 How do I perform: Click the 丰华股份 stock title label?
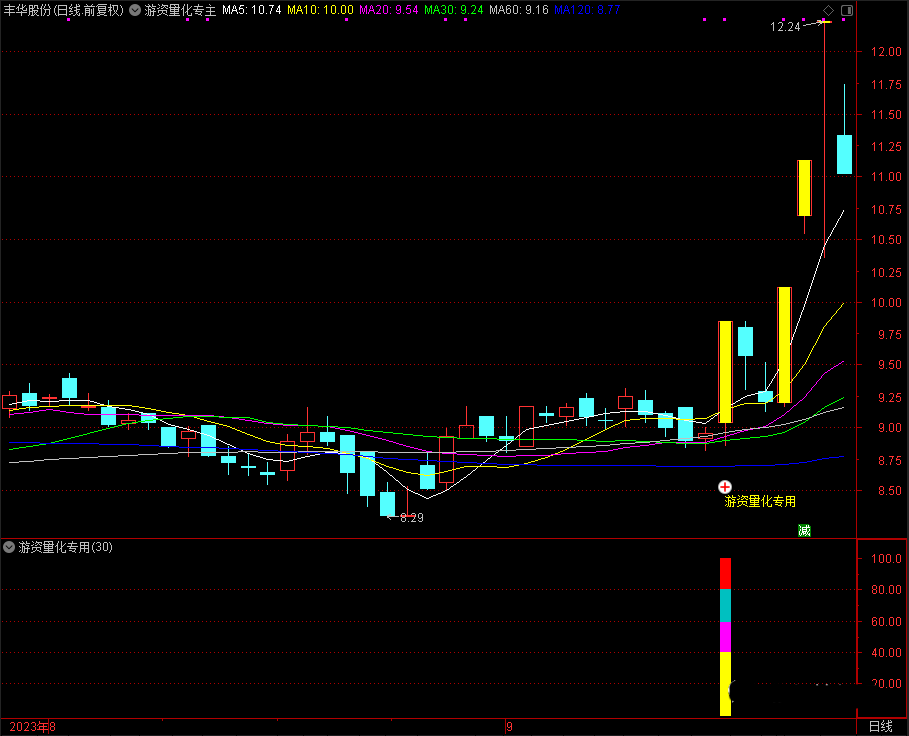pos(26,10)
